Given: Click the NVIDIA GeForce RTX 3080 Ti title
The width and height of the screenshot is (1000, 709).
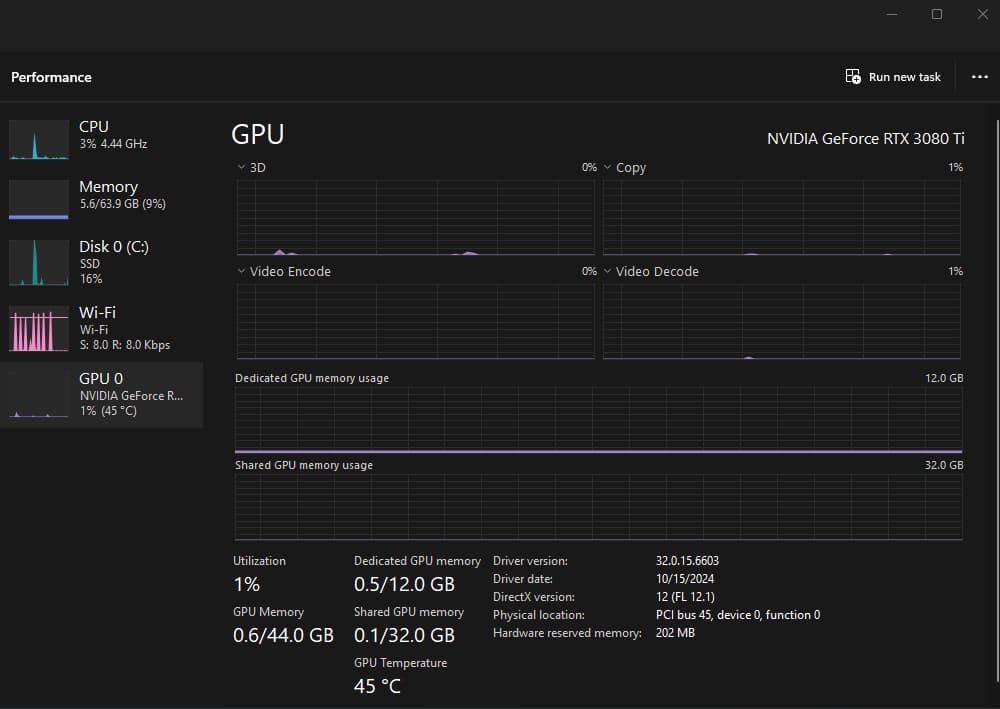Looking at the screenshot, I should [865, 138].
